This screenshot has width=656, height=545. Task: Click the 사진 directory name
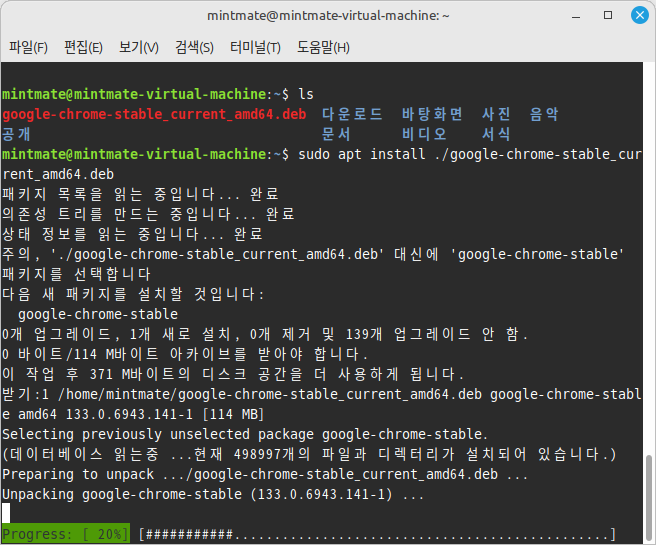click(496, 114)
